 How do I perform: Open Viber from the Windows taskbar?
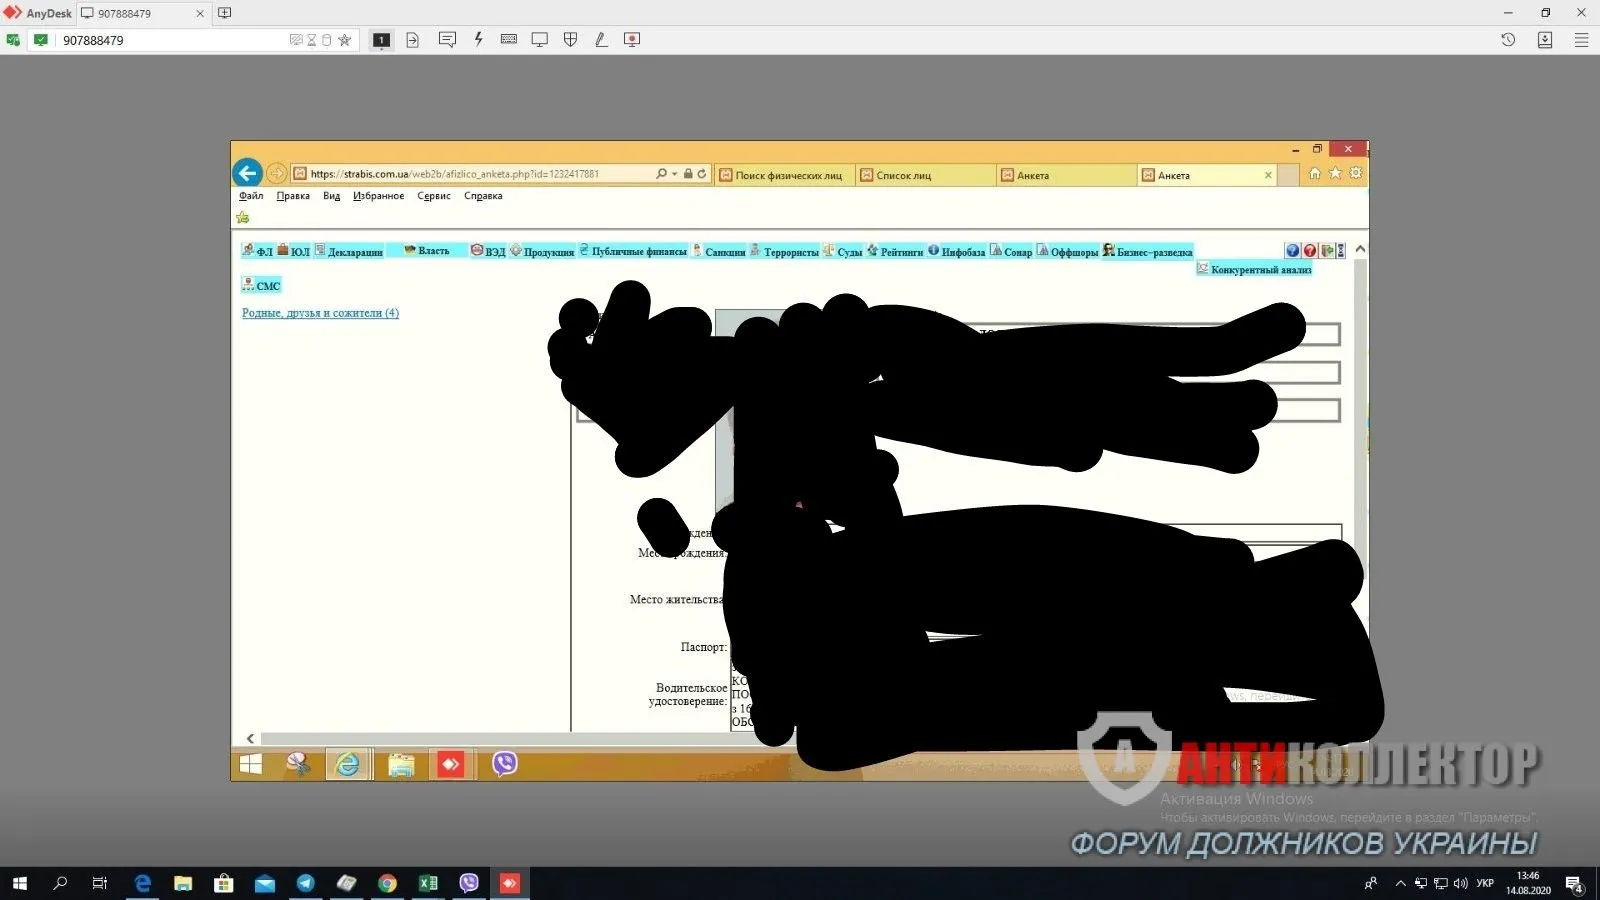pyautogui.click(x=469, y=883)
